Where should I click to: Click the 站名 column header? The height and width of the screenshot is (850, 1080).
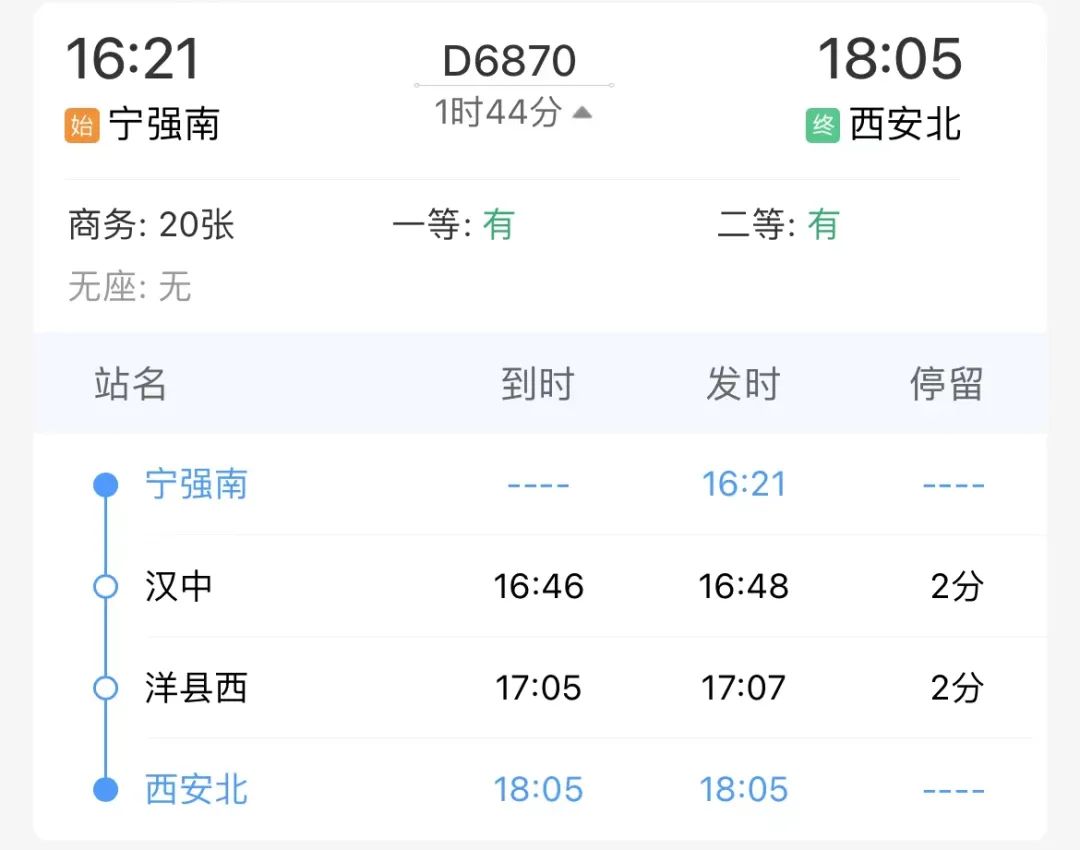coord(130,384)
